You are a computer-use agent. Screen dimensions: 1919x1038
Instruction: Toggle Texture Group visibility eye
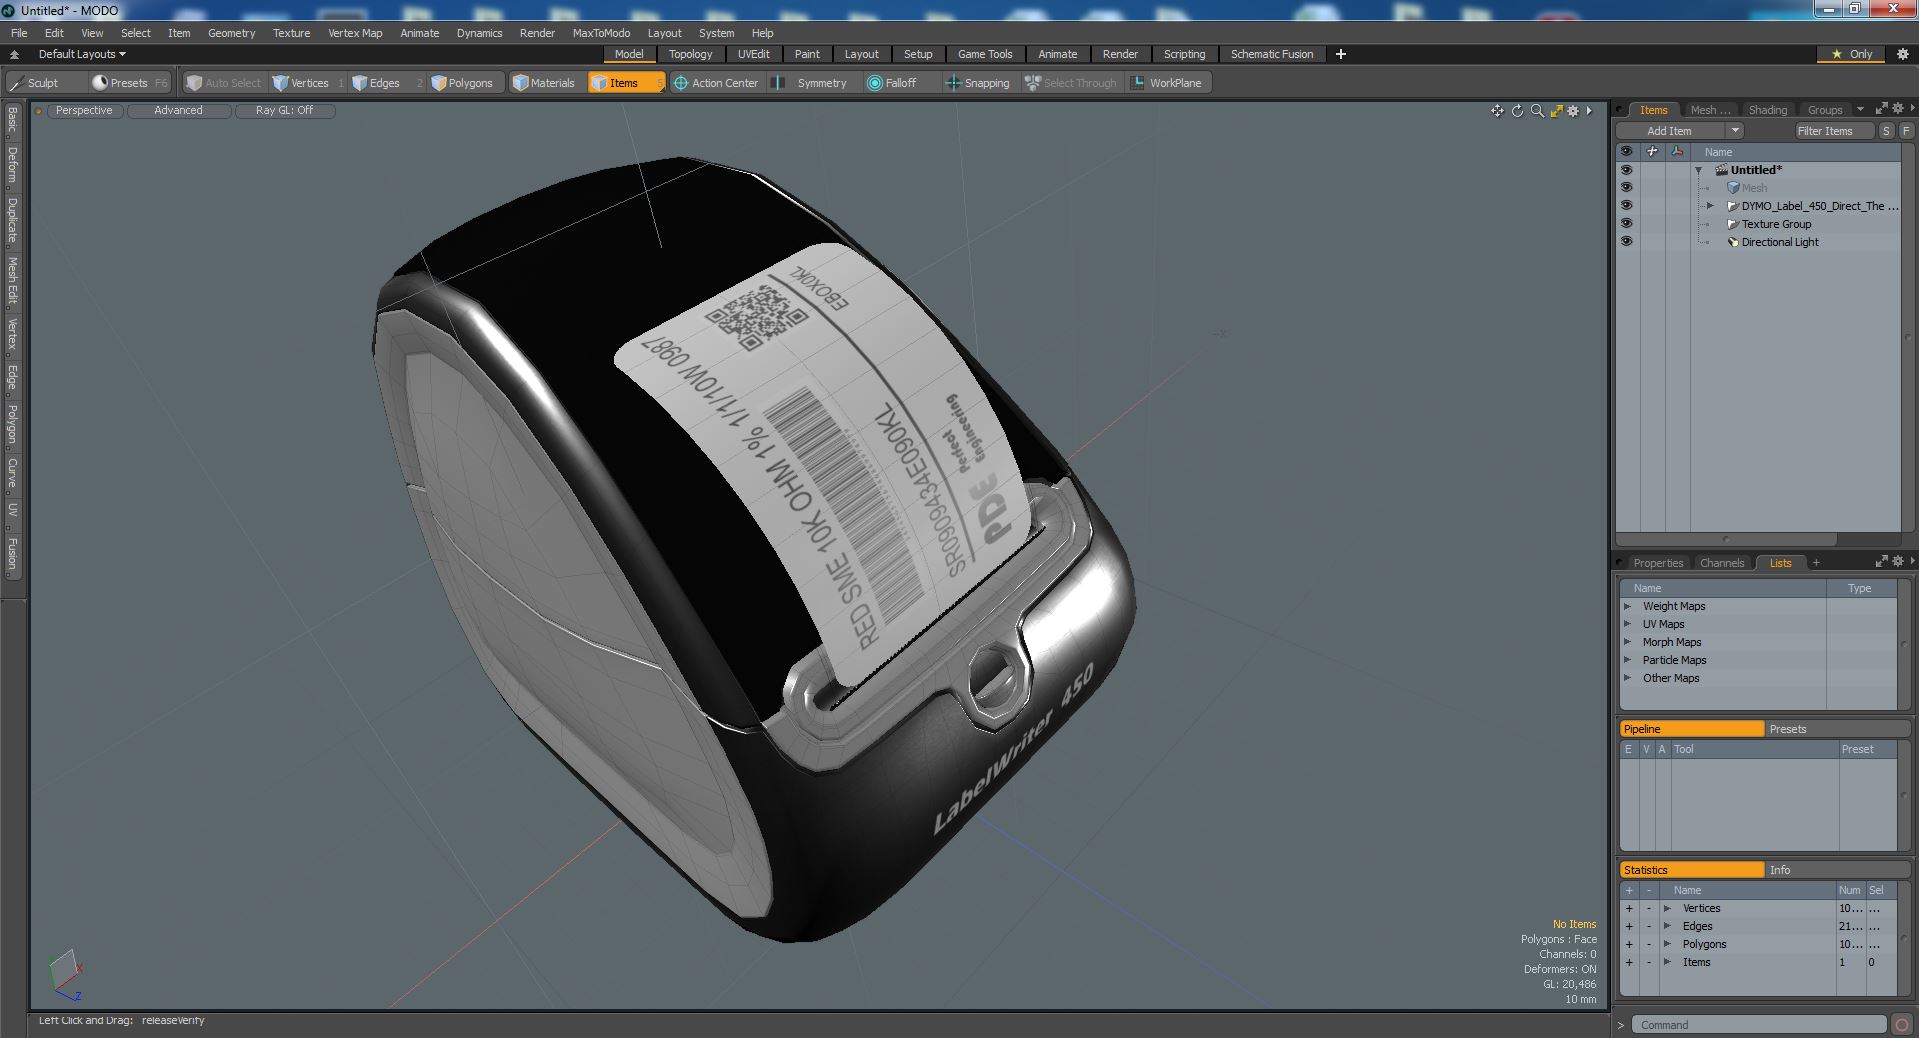pyautogui.click(x=1626, y=224)
